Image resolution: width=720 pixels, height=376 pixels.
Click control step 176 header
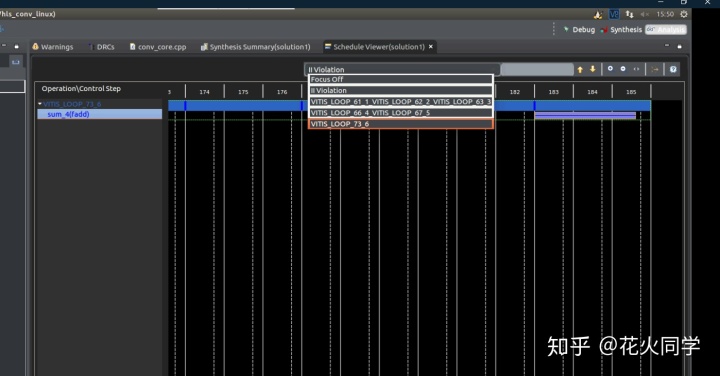coord(282,92)
